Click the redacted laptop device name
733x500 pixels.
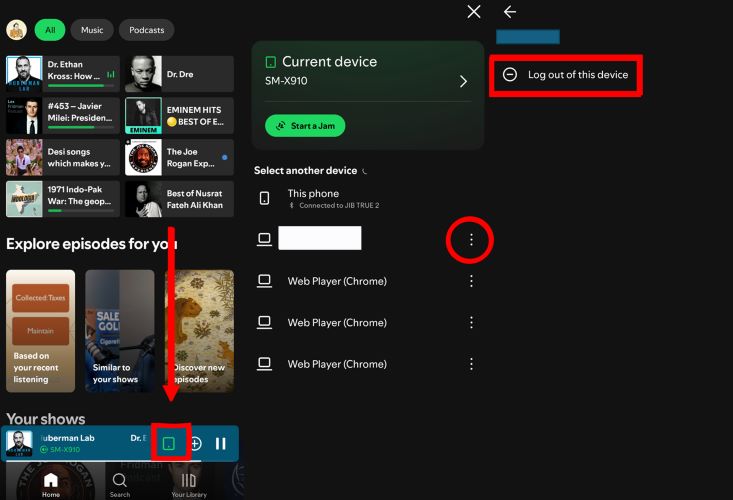click(320, 238)
